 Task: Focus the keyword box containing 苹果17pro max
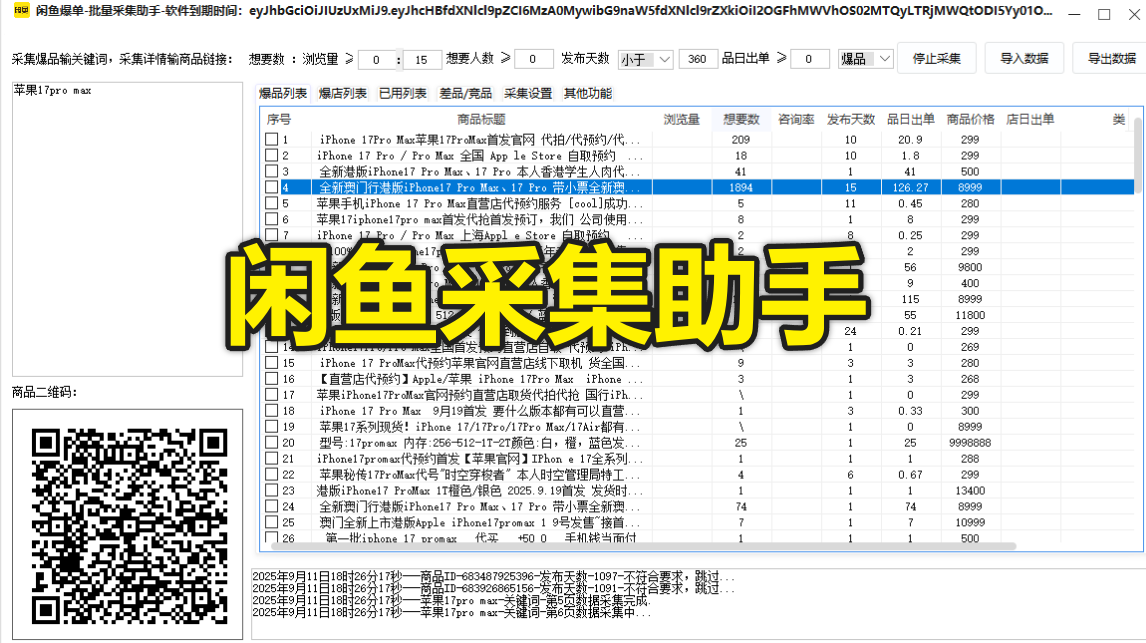click(x=127, y=229)
